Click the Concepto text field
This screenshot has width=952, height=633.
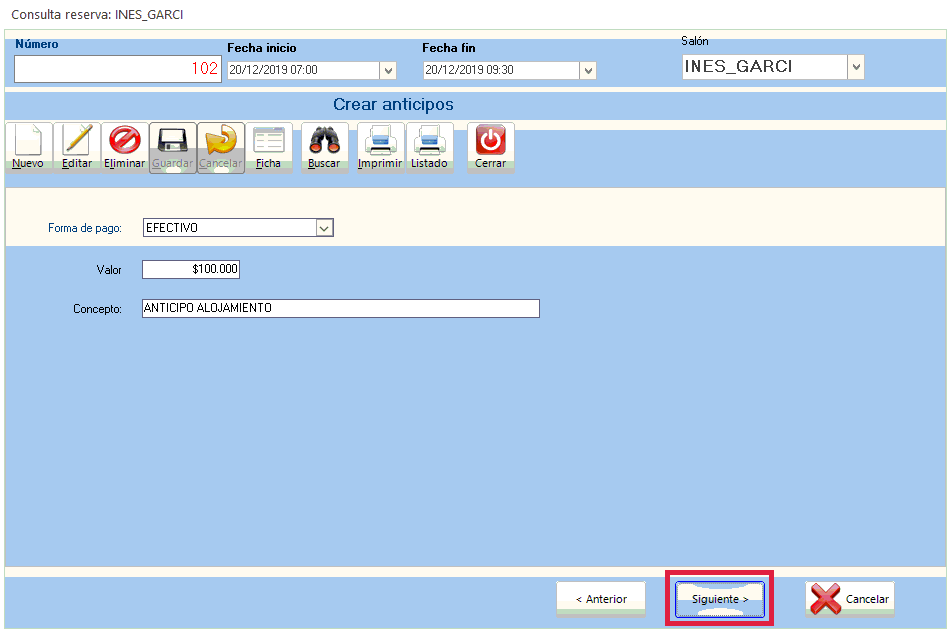point(340,308)
